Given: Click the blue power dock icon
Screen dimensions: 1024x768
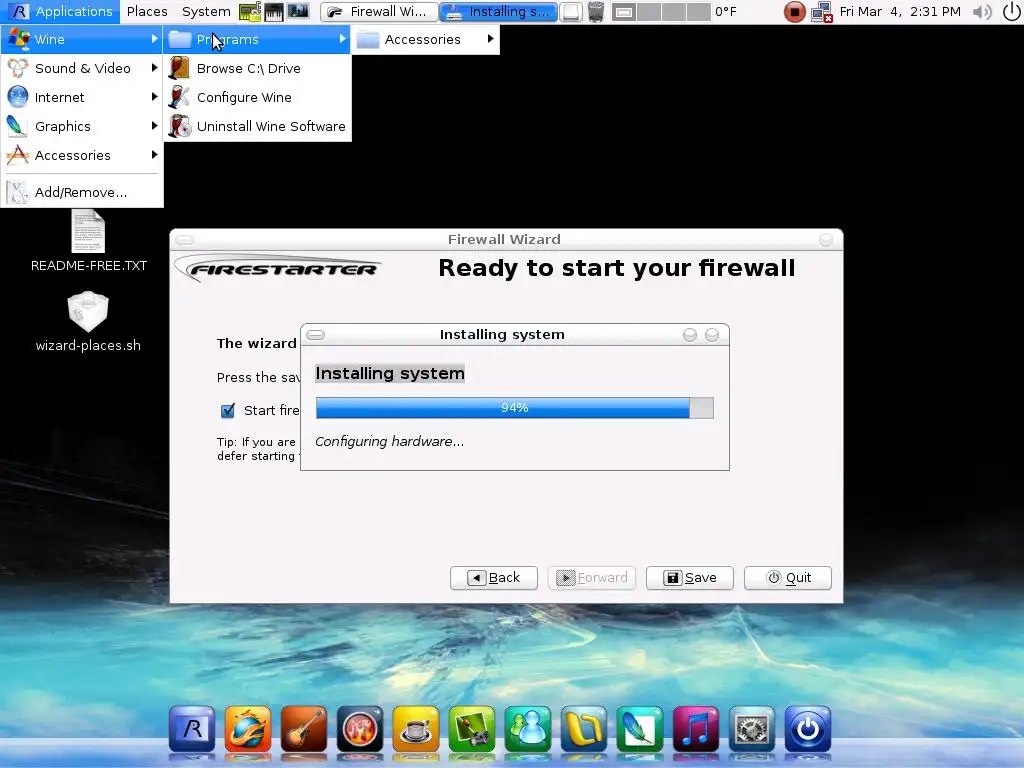Looking at the screenshot, I should [808, 728].
